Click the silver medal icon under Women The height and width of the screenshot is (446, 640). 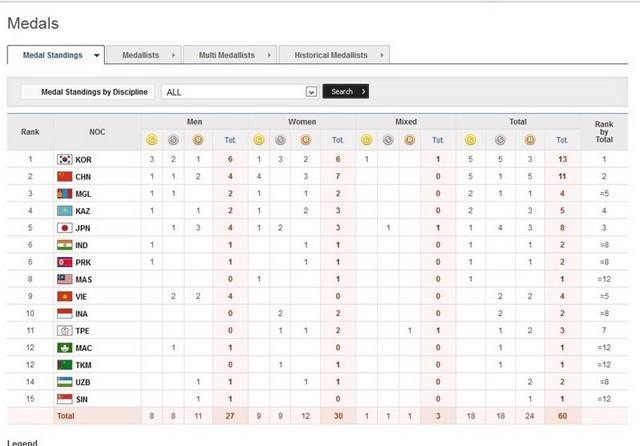click(279, 139)
